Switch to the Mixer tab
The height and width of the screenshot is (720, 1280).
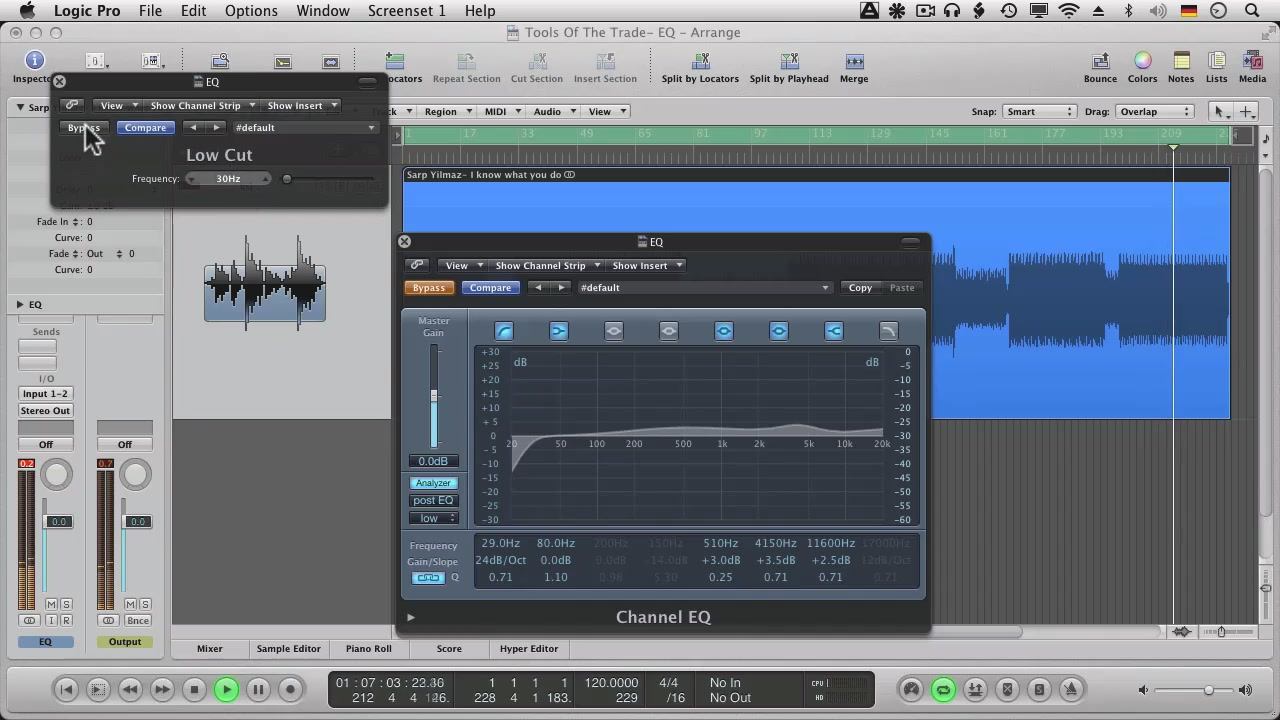pyautogui.click(x=210, y=649)
